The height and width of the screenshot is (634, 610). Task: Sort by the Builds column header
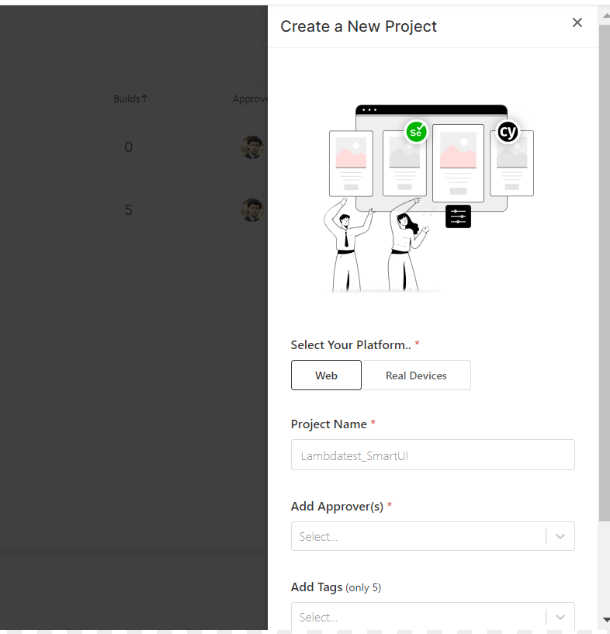[130, 99]
